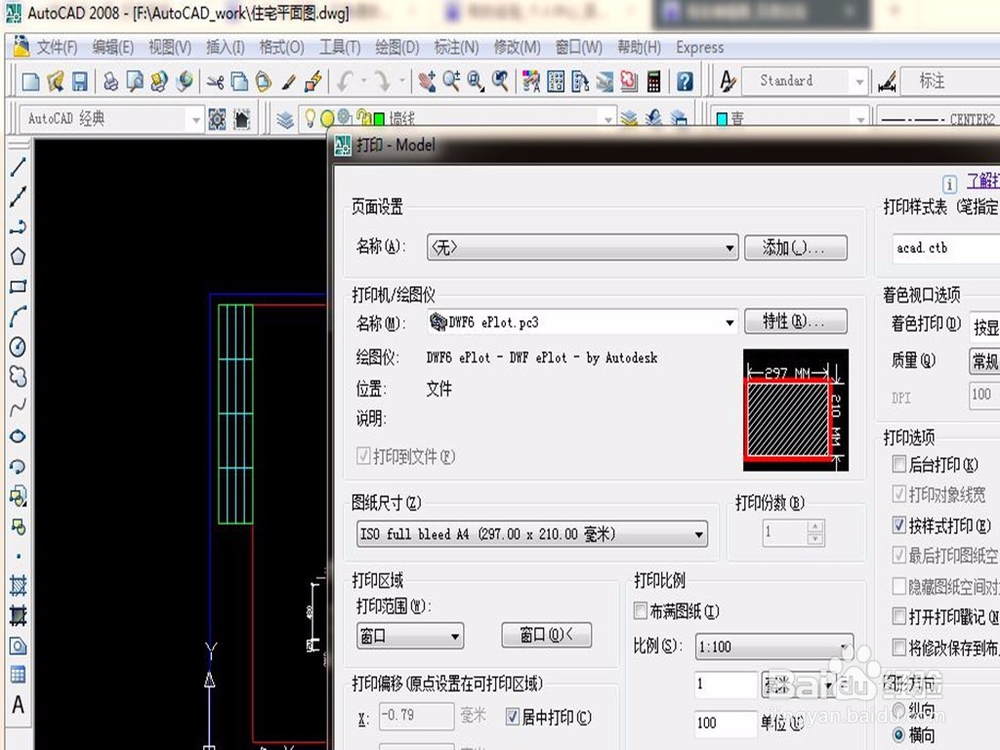Click the 了解打印 help link
The width and height of the screenshot is (1000, 750).
(x=983, y=182)
